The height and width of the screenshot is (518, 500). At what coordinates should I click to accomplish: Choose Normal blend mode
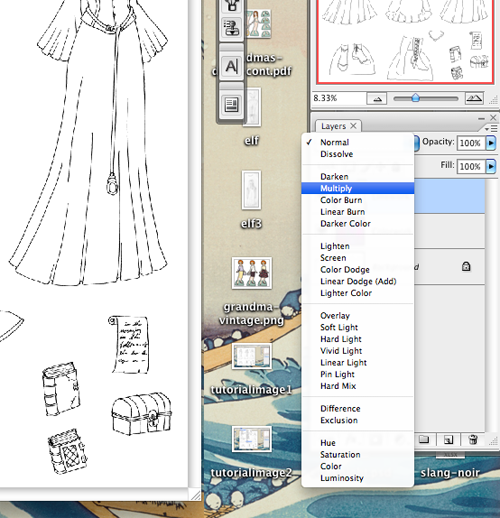coord(357,142)
